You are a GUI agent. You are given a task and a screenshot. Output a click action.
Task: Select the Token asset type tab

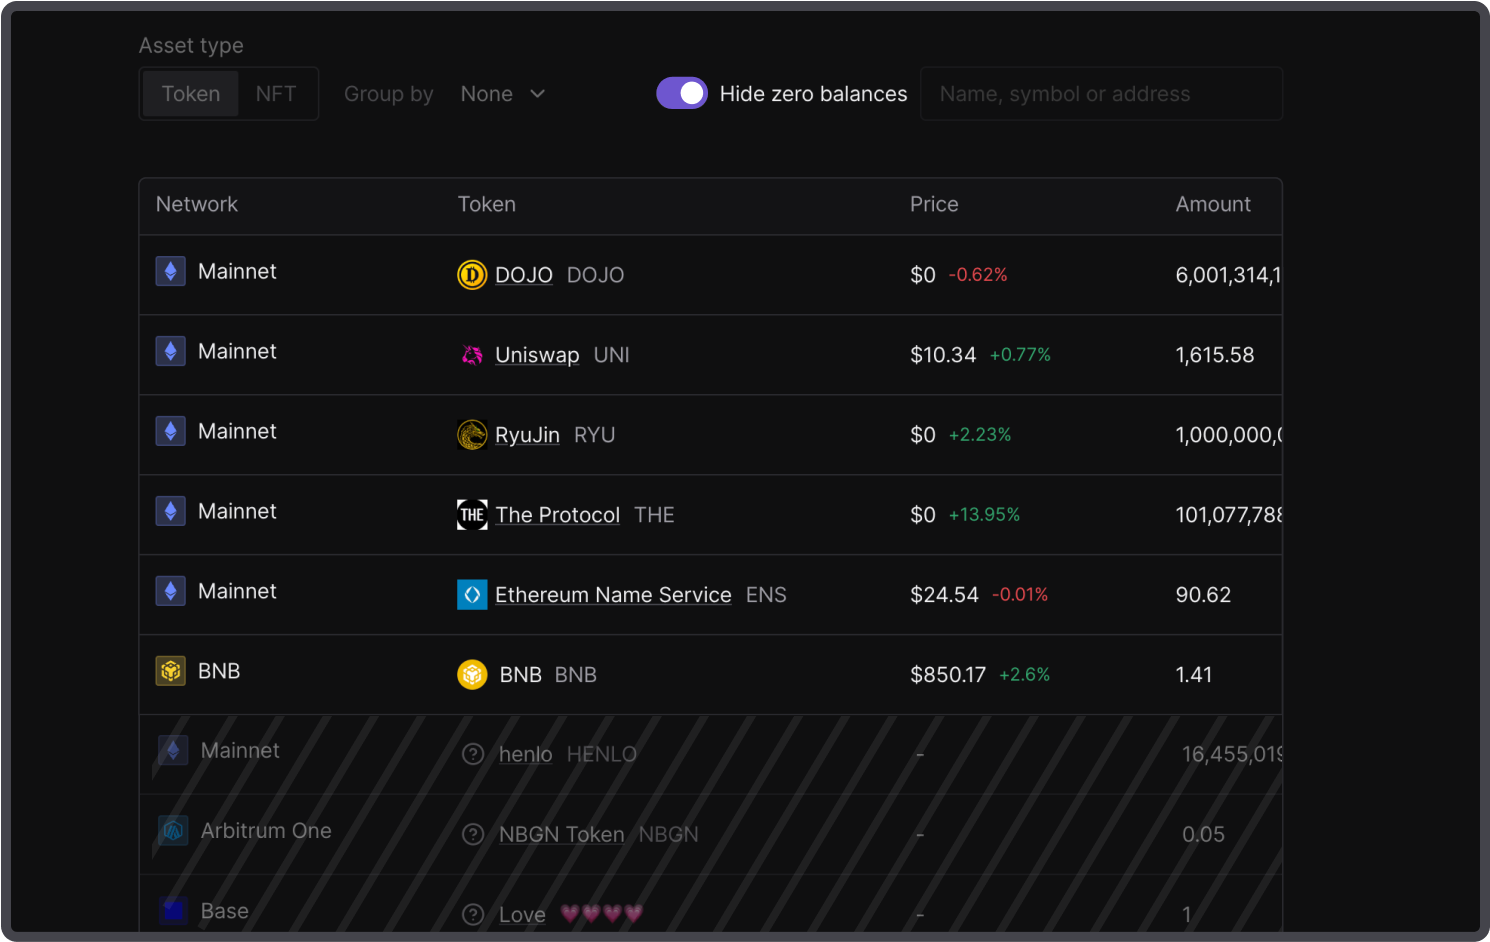click(191, 94)
